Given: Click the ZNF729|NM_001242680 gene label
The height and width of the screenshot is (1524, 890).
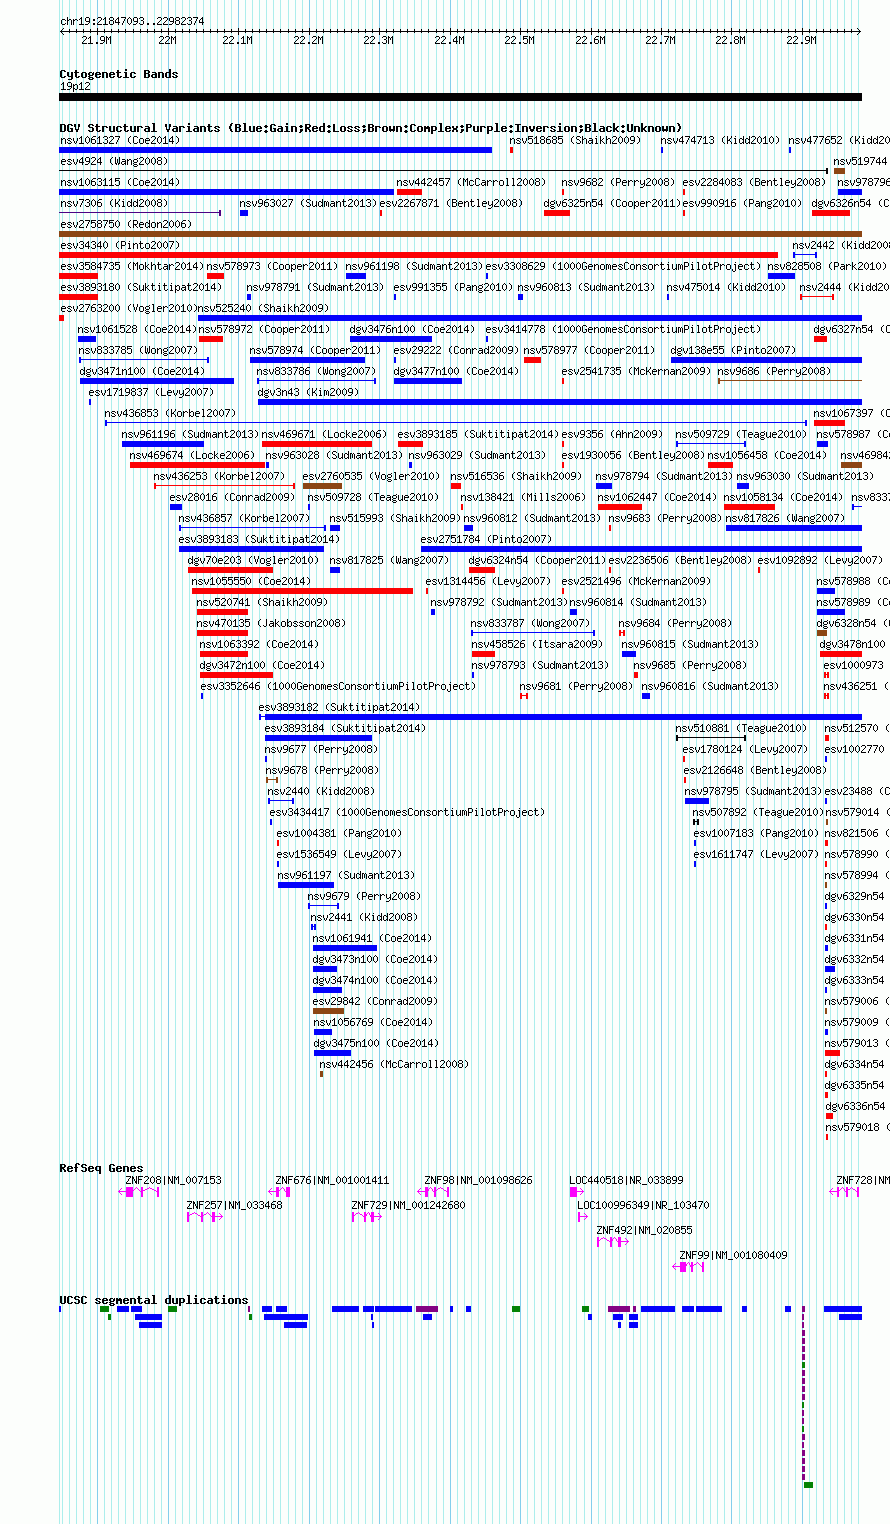Looking at the screenshot, I should 409,1206.
